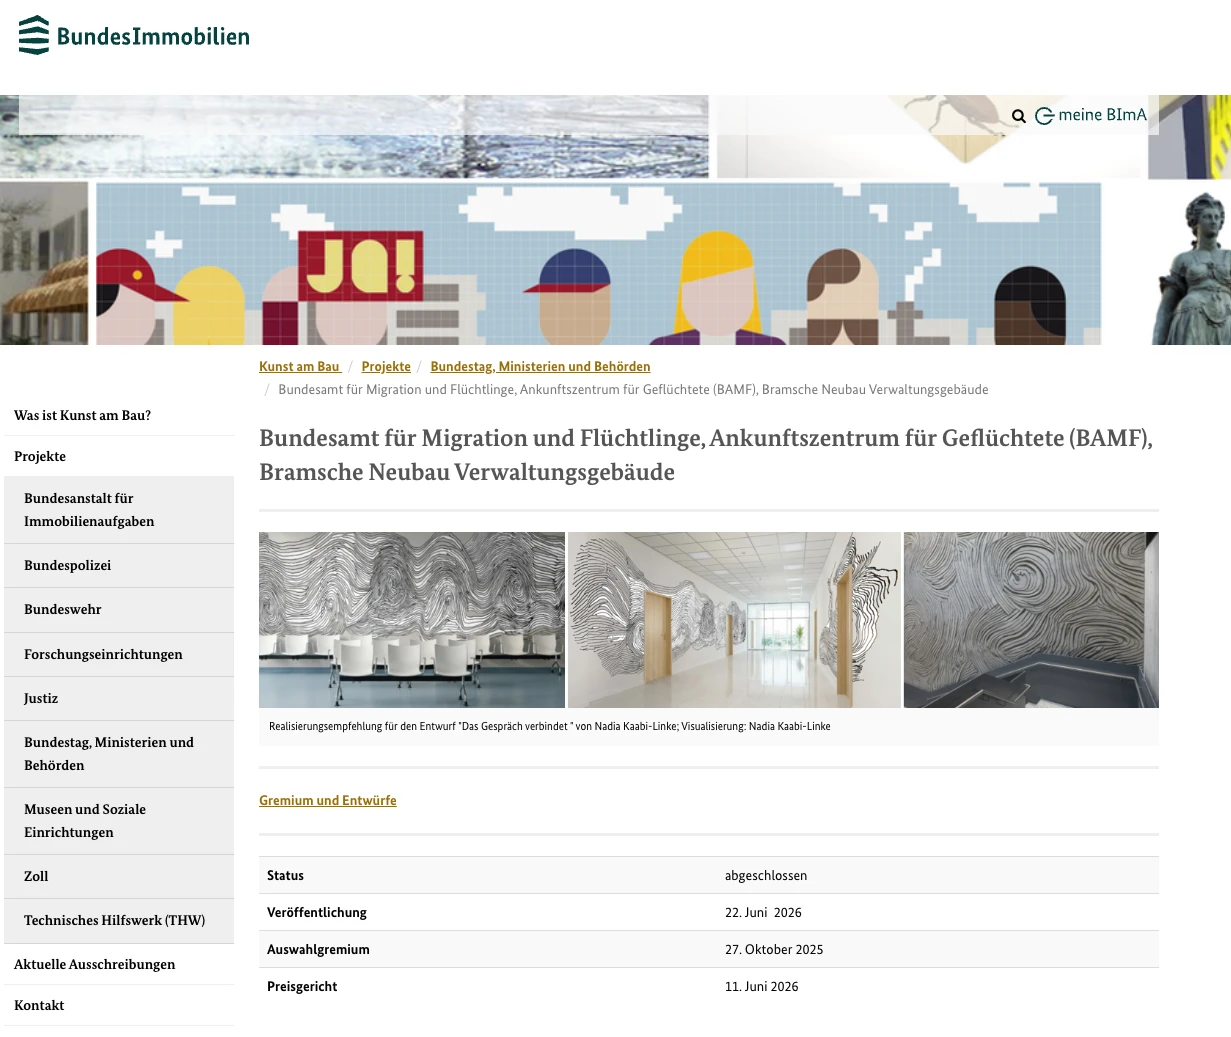View the stairwell swirl artwork image

[x=1031, y=620]
